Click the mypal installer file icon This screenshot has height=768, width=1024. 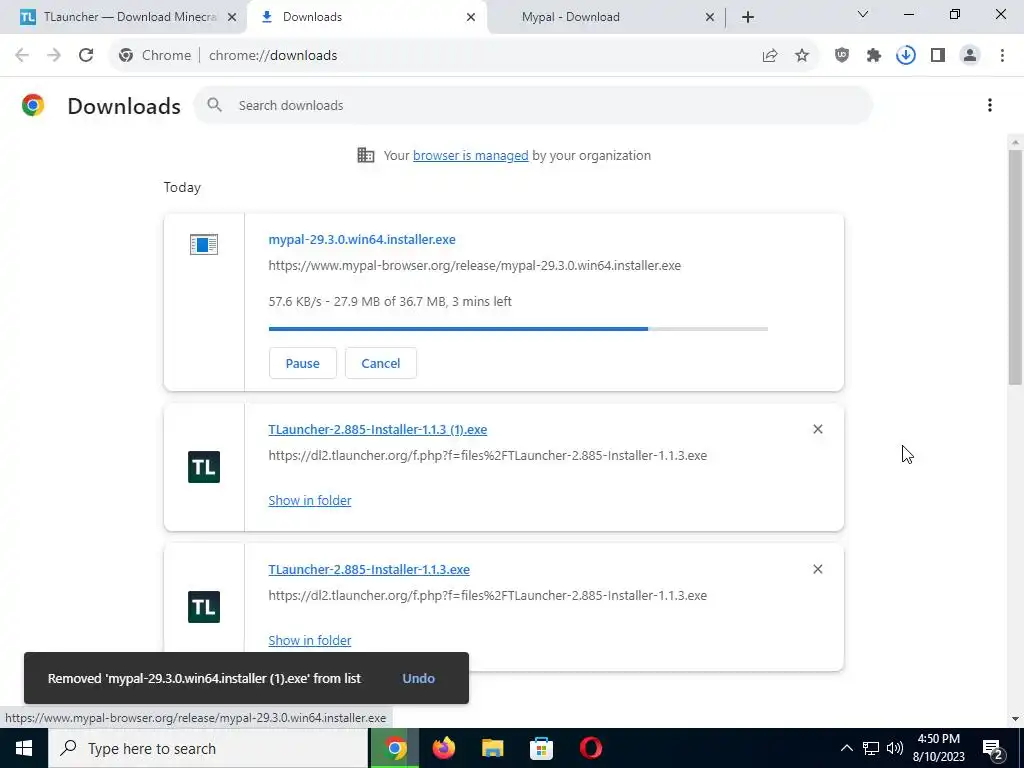pos(204,244)
